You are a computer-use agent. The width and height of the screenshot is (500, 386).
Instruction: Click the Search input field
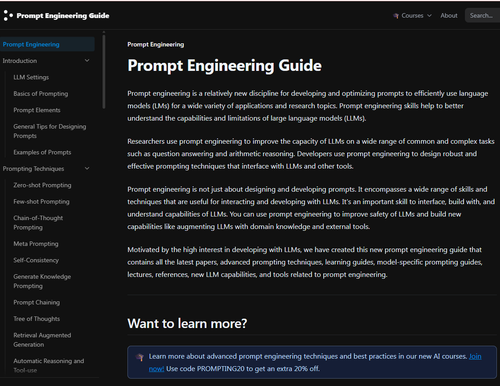click(x=482, y=16)
